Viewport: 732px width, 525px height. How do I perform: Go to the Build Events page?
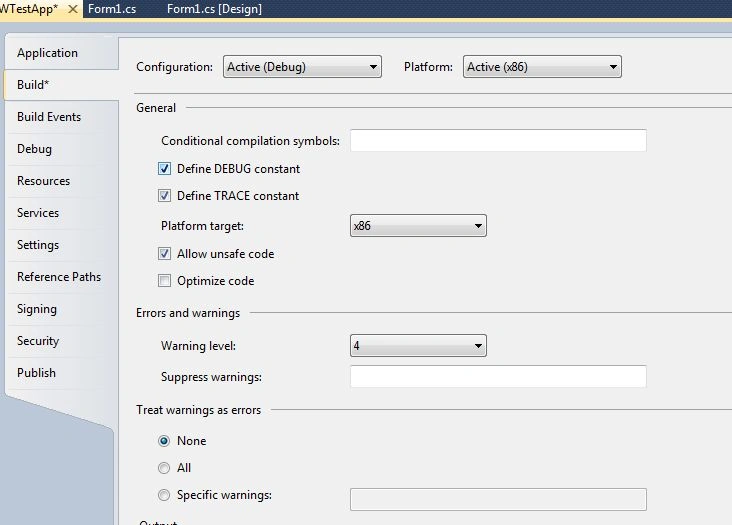tap(49, 117)
